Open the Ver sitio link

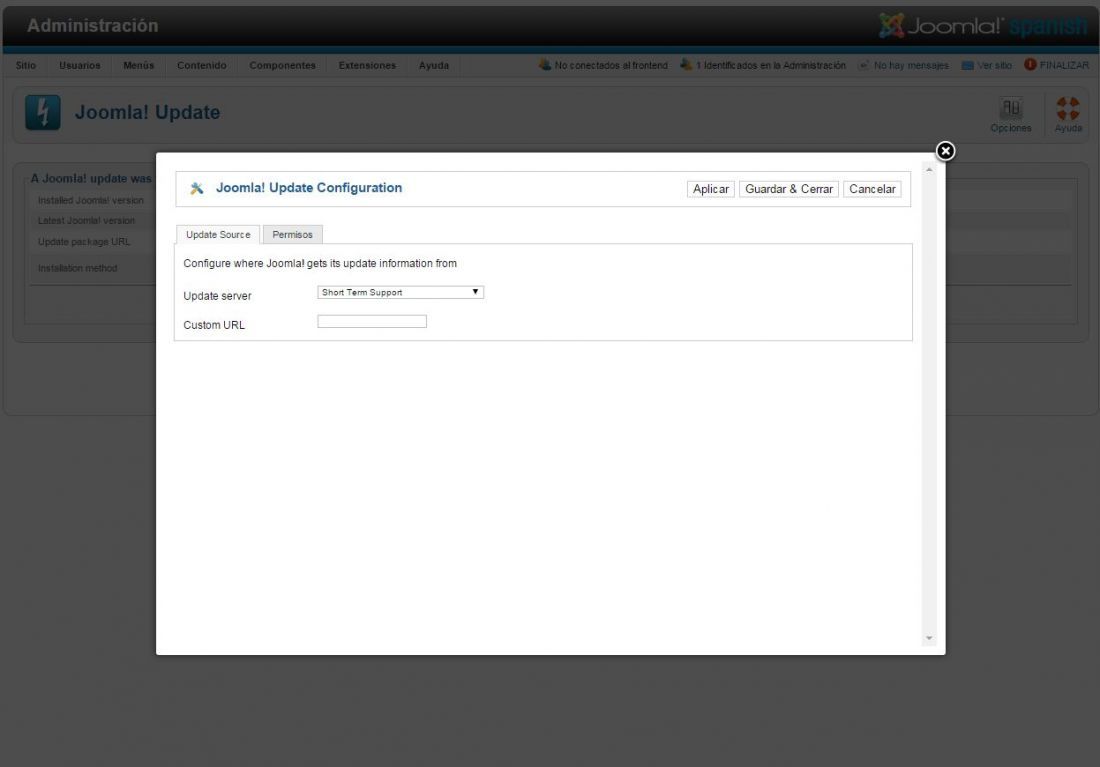(994, 65)
